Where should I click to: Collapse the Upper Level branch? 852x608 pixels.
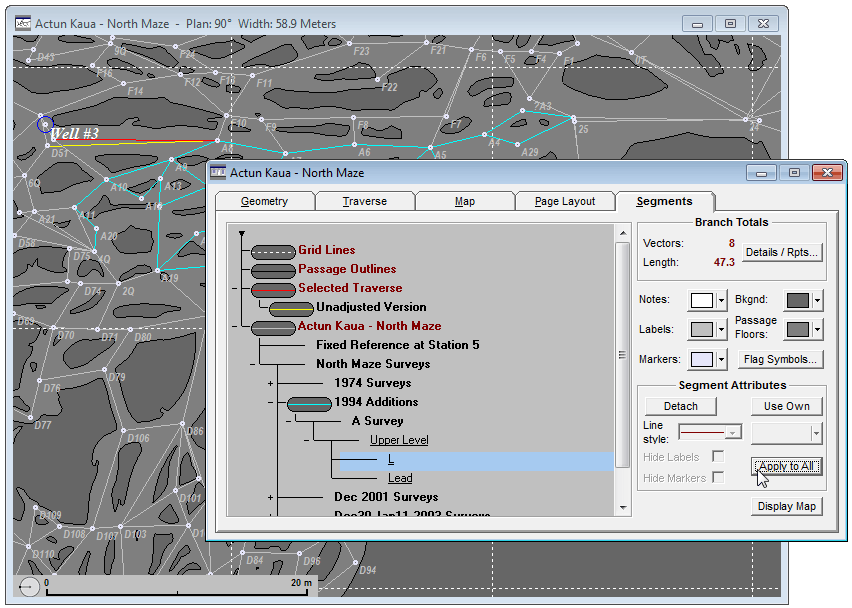pos(306,440)
